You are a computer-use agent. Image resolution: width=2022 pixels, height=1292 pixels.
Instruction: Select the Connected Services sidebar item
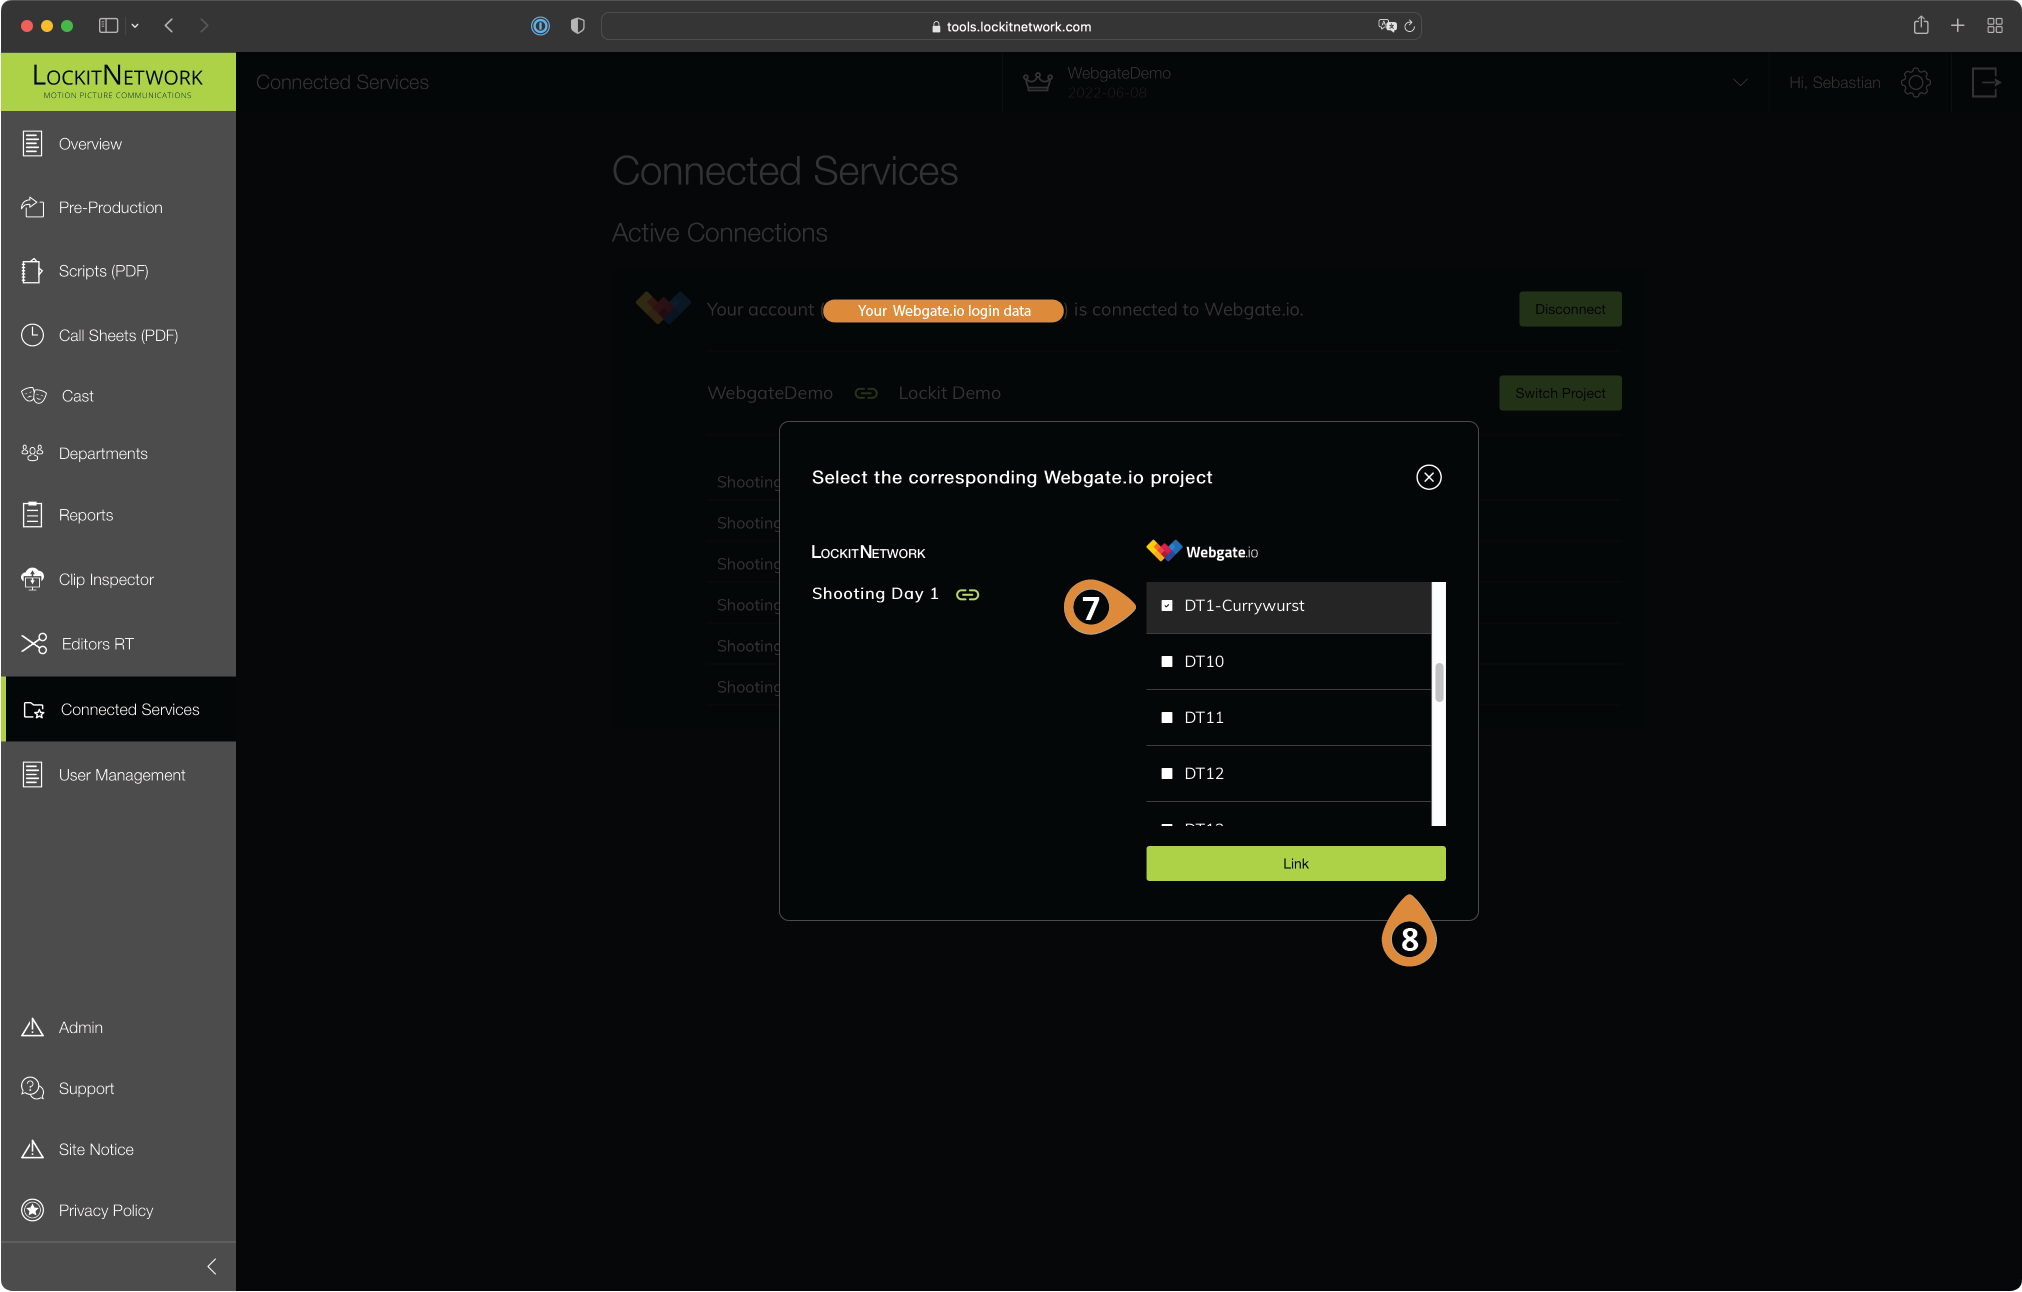[119, 709]
